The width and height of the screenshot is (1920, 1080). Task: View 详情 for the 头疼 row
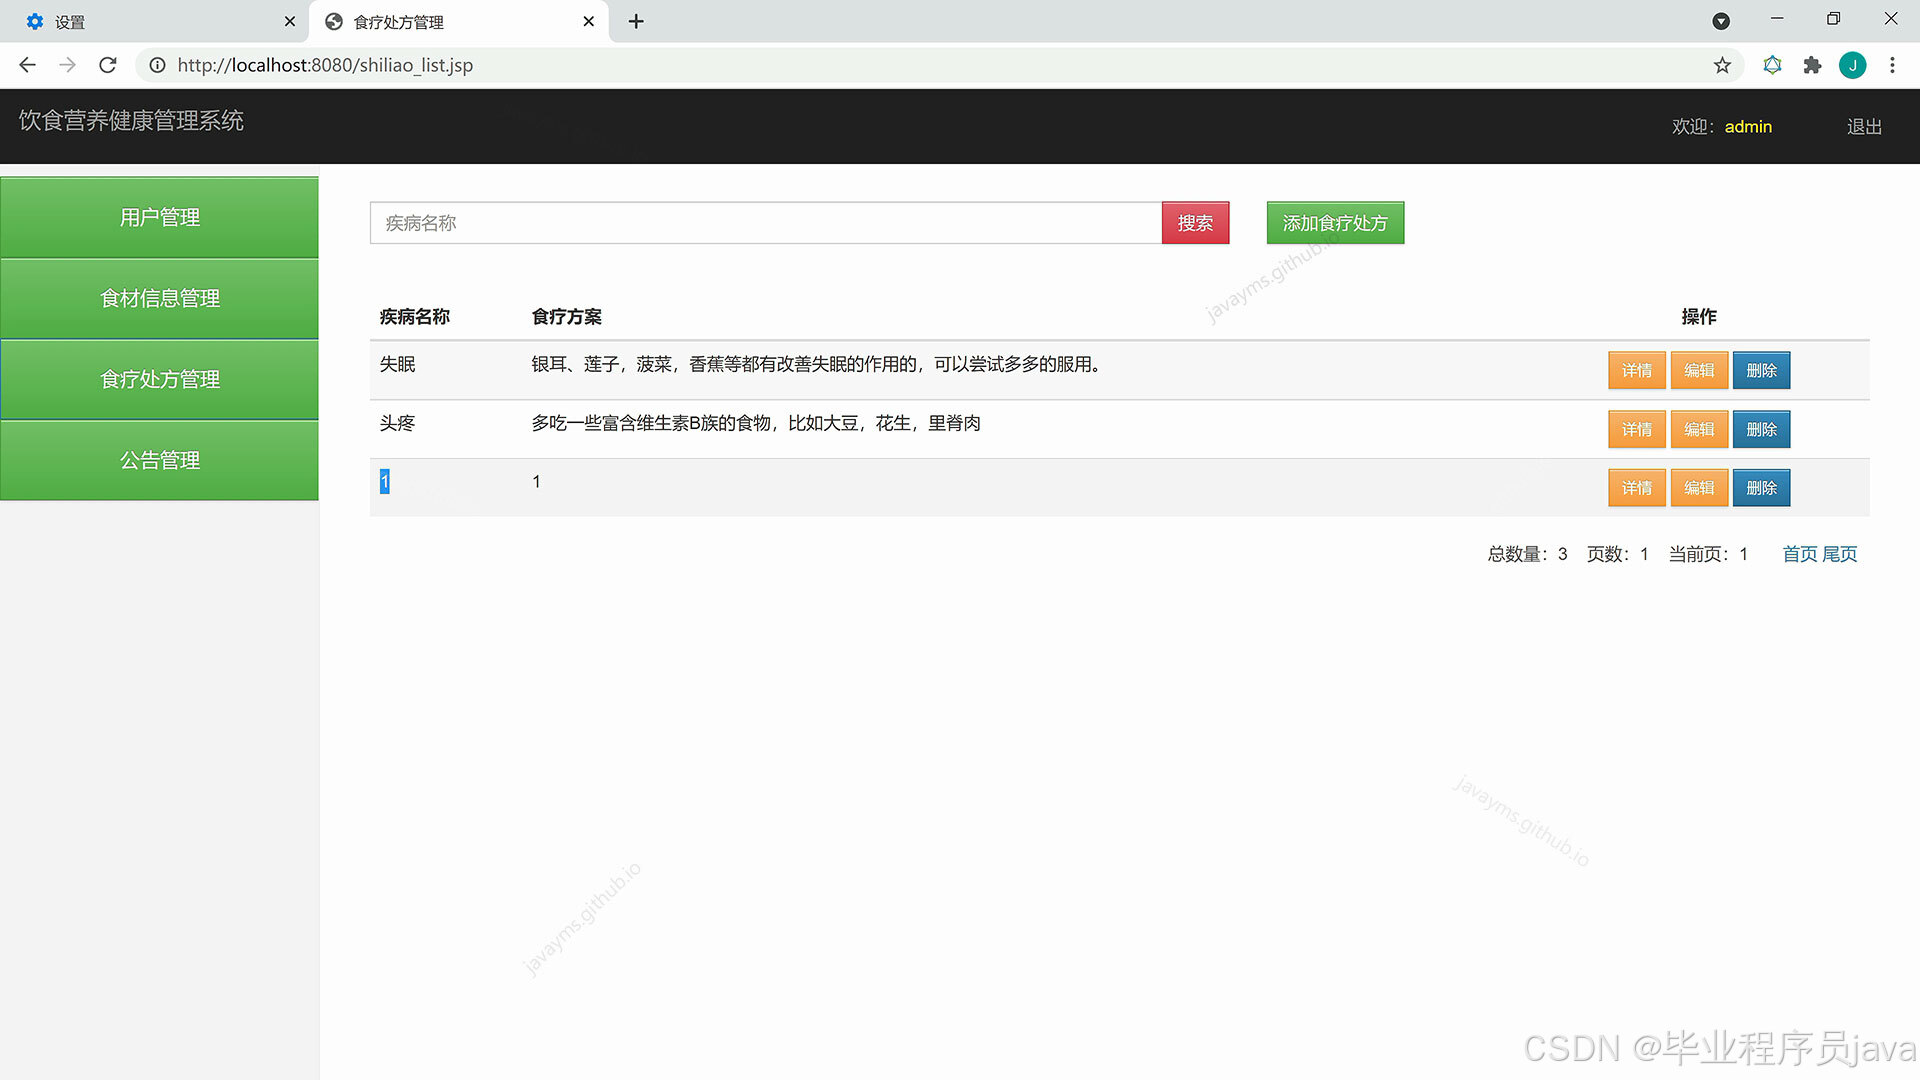1637,429
